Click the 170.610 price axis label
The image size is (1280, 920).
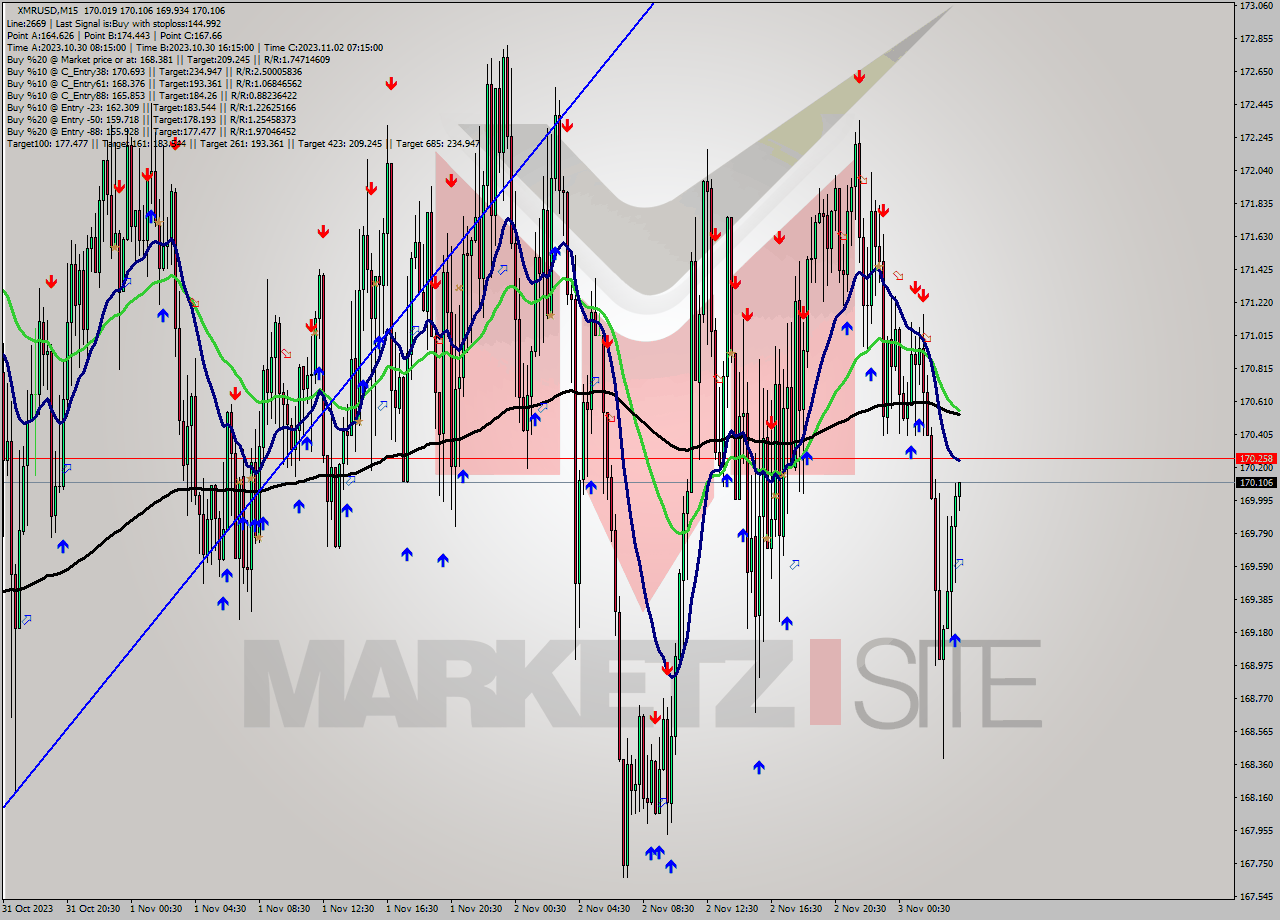pos(1256,402)
